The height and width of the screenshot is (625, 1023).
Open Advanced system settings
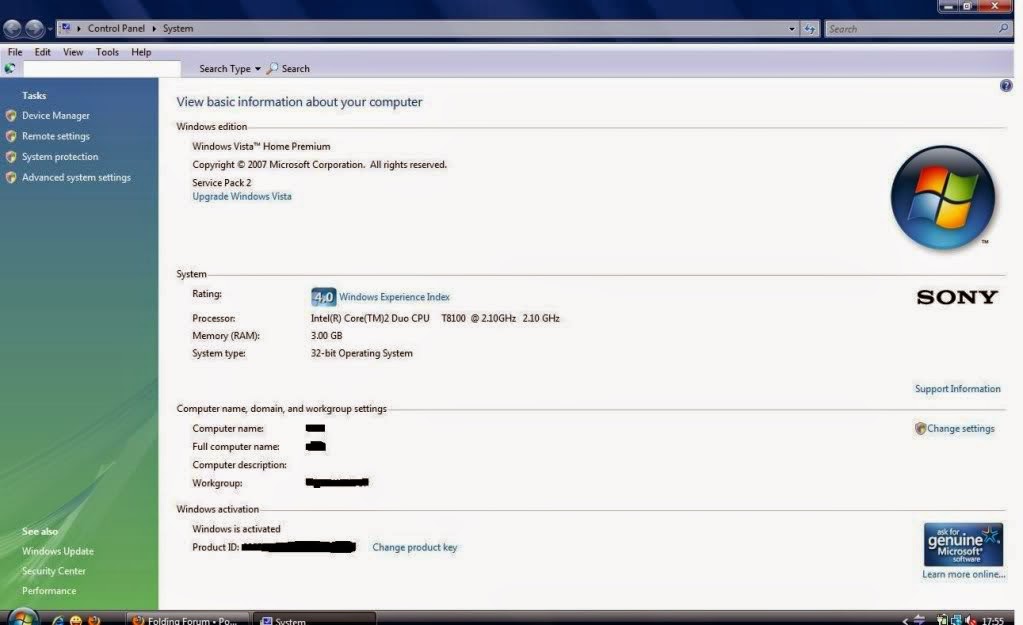76,177
